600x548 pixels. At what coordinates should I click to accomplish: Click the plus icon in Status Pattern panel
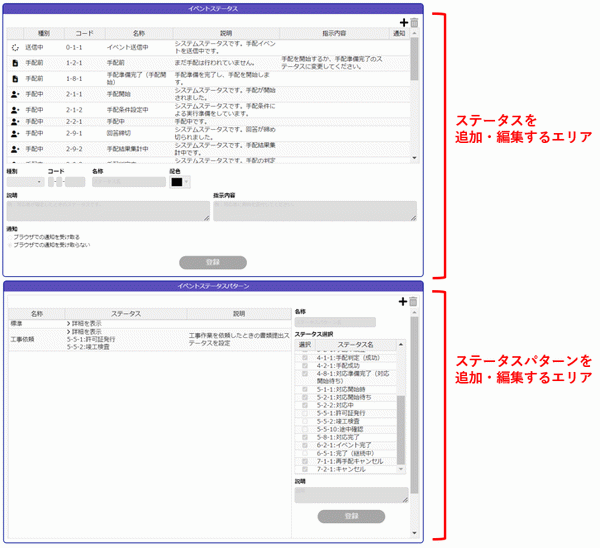coord(403,301)
